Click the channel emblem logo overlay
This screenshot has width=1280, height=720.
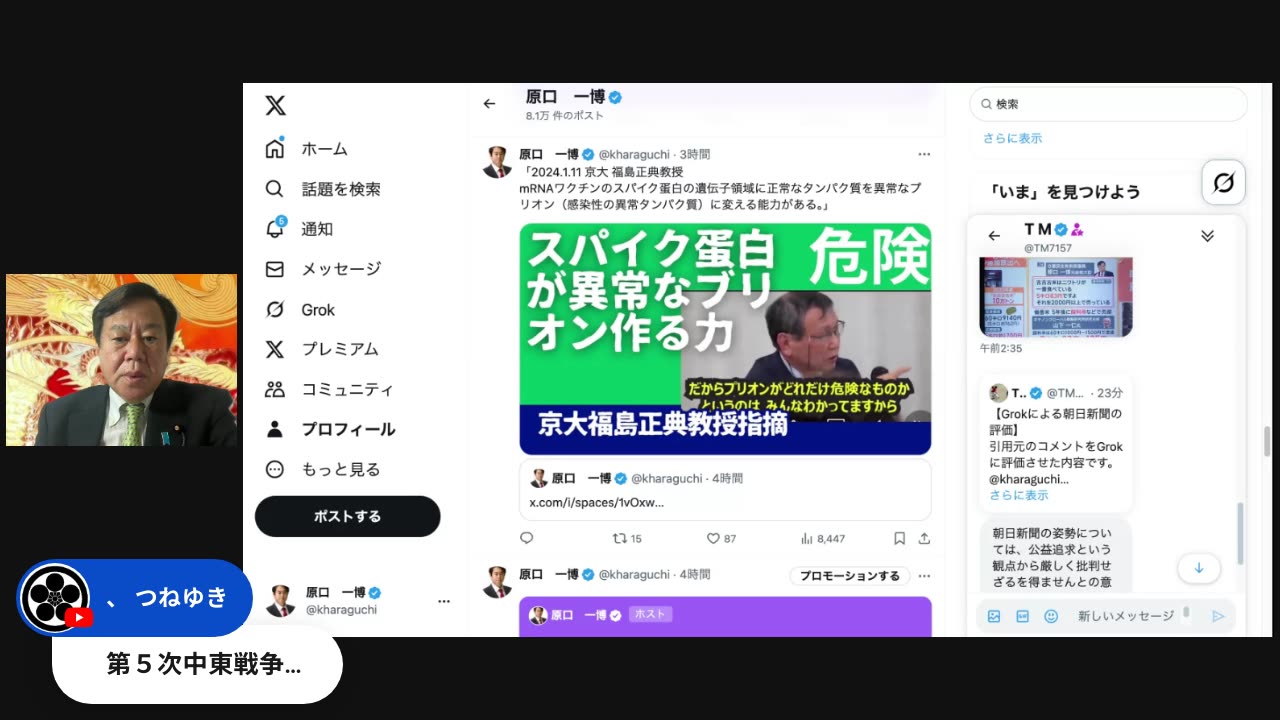pyautogui.click(x=55, y=600)
